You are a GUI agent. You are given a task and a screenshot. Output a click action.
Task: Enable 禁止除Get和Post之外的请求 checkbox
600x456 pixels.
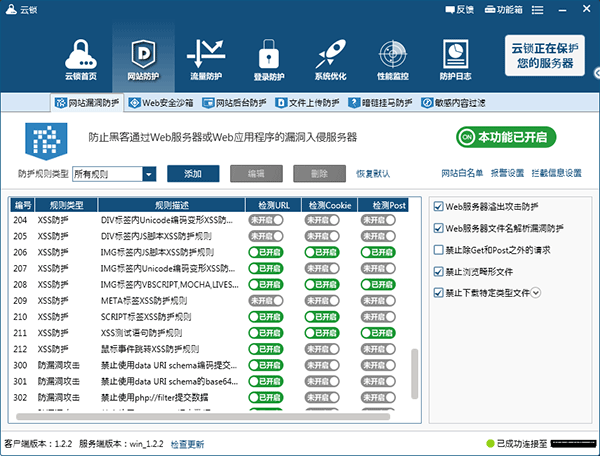tap(440, 249)
